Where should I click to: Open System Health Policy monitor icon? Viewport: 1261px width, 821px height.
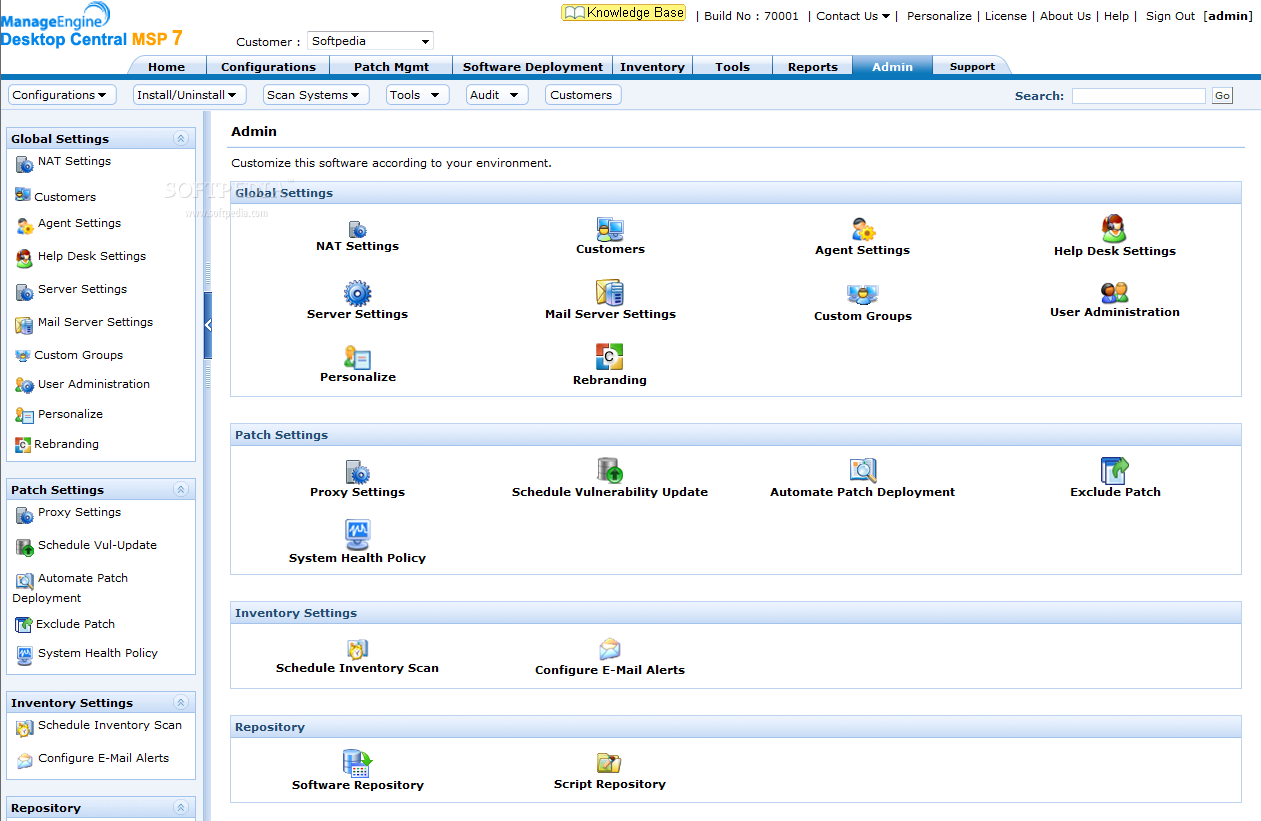(357, 535)
